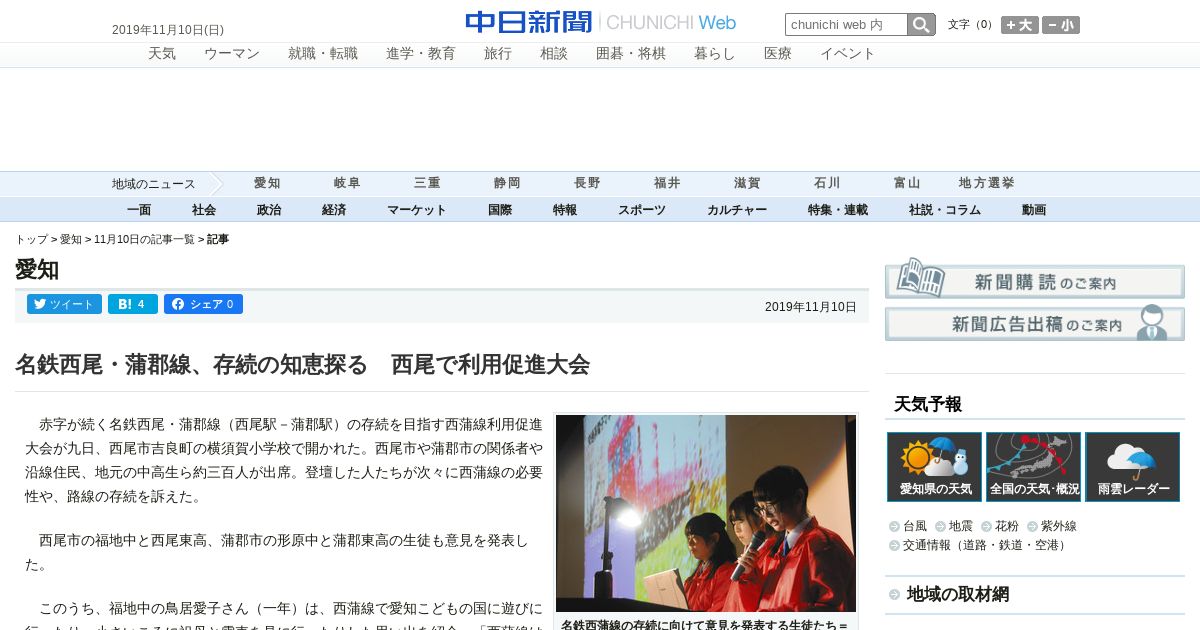This screenshot has width=1200, height=630.
Task: Open the 囲碁・将棋 top menu
Action: tap(631, 54)
